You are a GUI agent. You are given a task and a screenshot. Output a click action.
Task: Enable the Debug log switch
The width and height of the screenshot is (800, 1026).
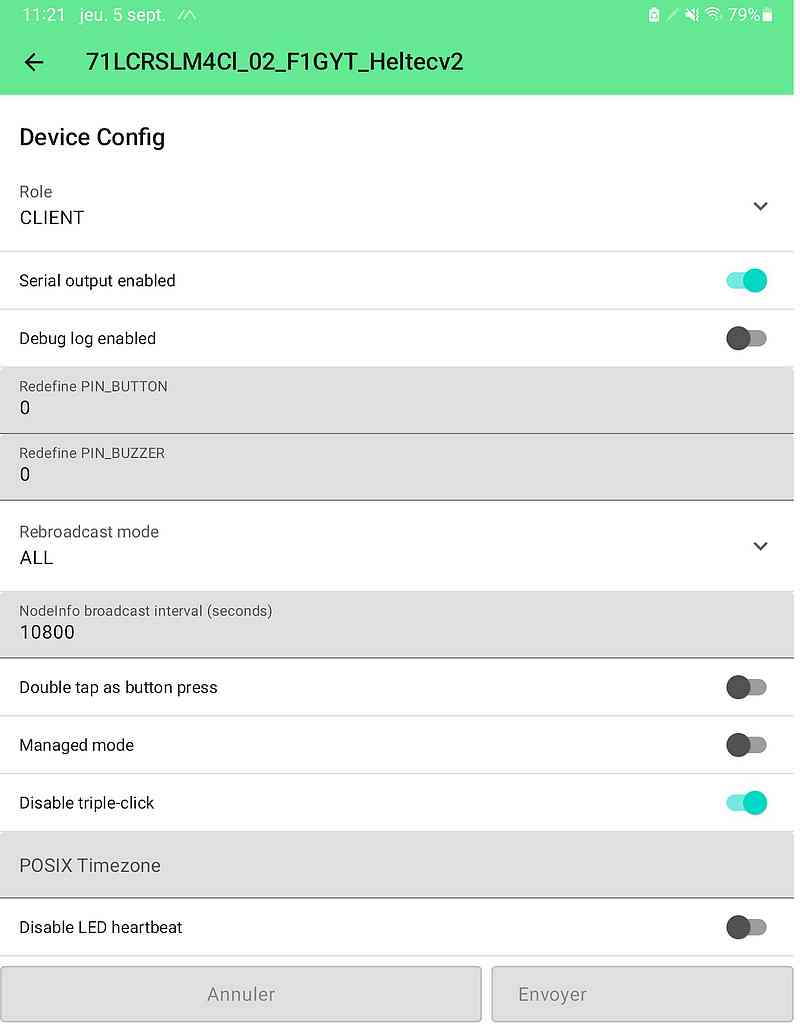[x=746, y=338]
